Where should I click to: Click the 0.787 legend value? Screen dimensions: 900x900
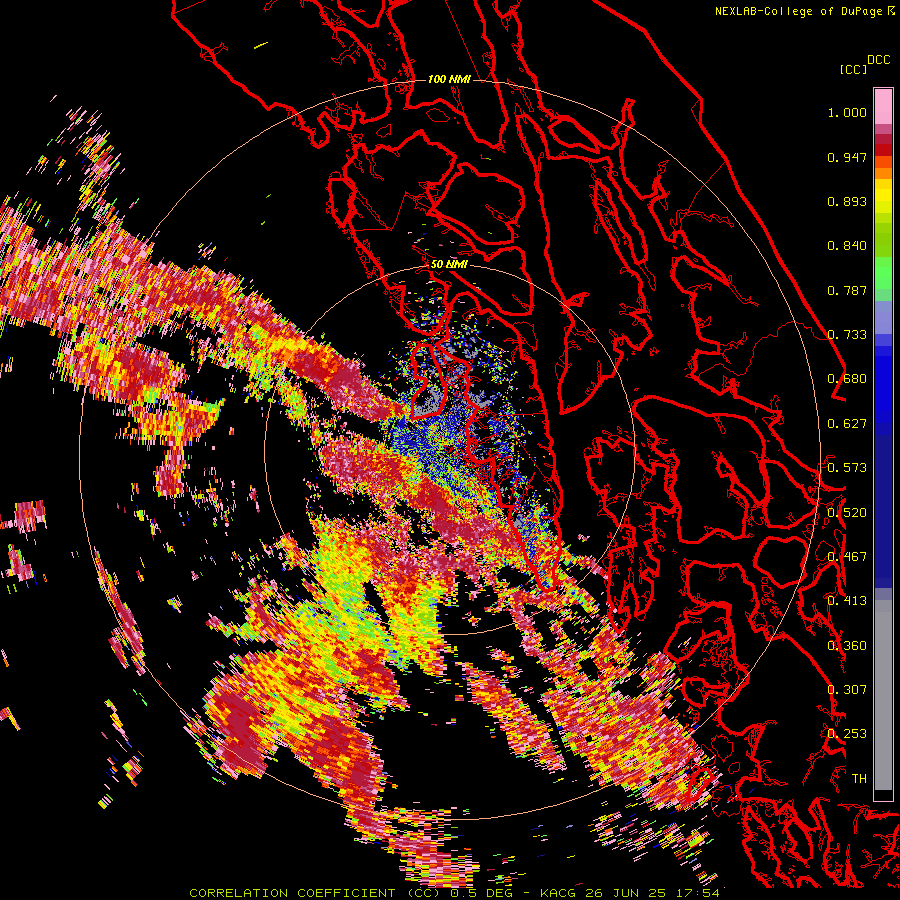click(847, 290)
